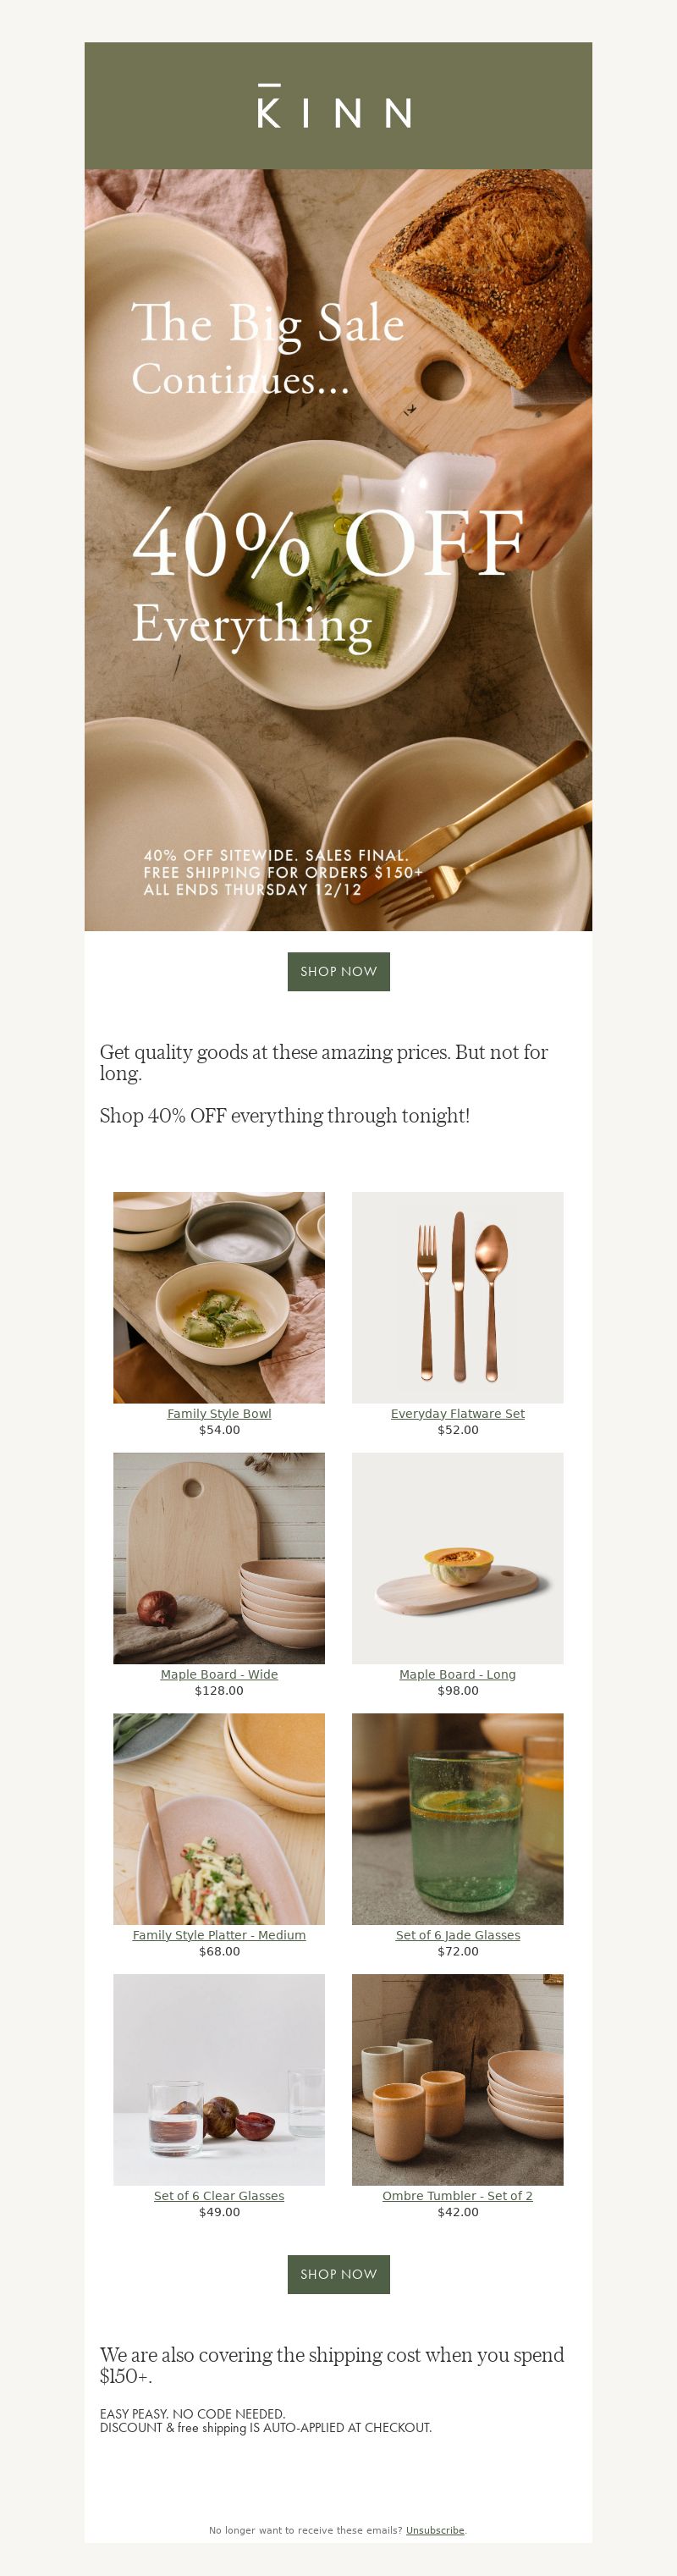Viewport: 677px width, 2576px height.
Task: Open the jade glasses product image
Action: tap(457, 1819)
